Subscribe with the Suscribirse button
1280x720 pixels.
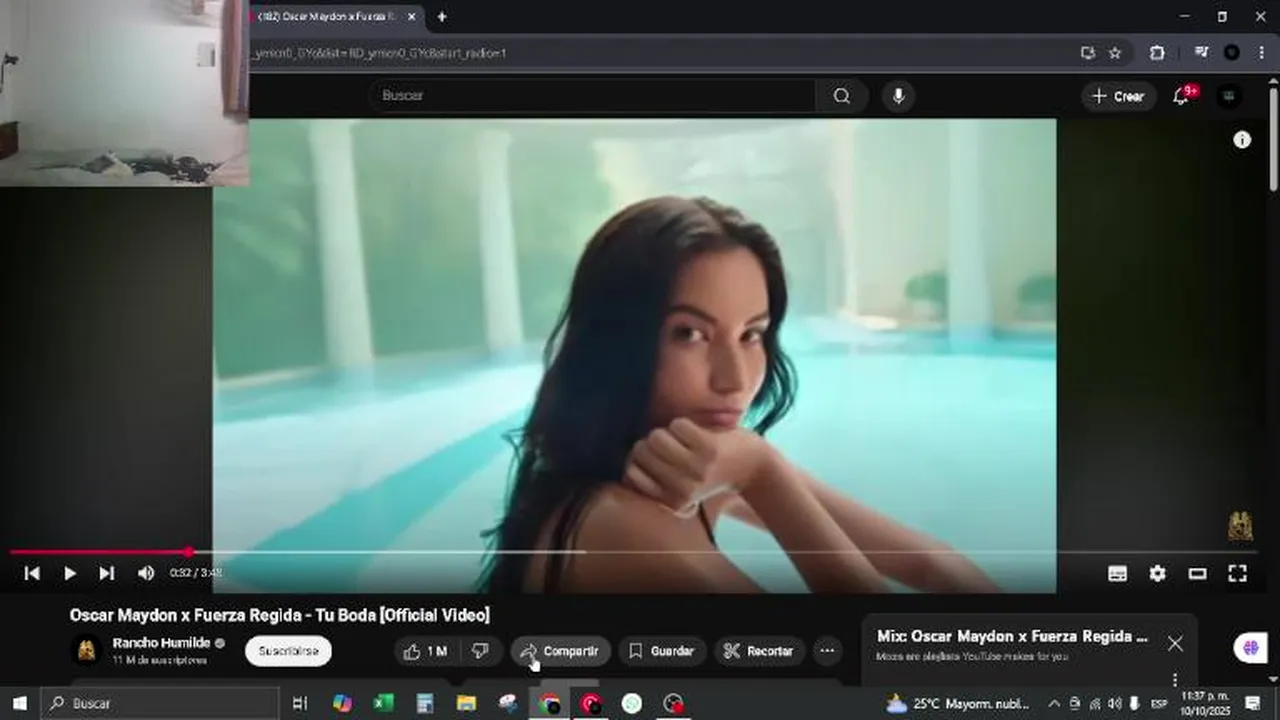288,651
